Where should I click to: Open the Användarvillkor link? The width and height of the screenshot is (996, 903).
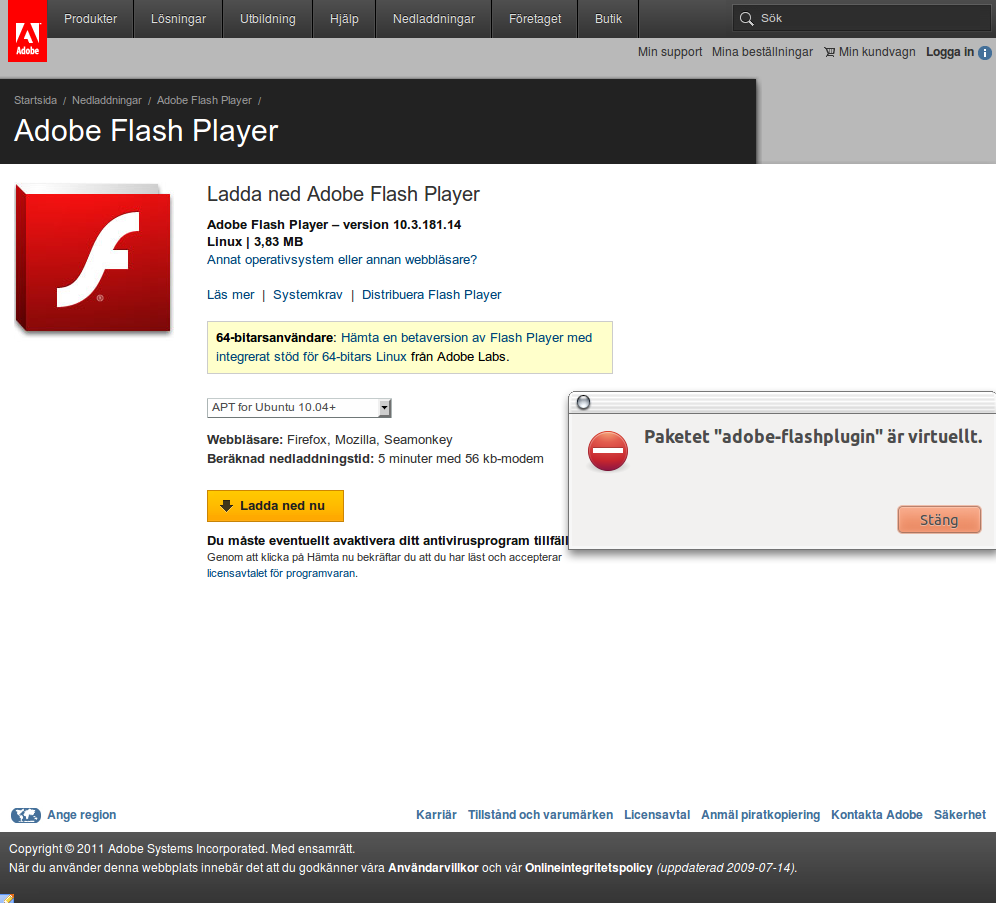pyautogui.click(x=433, y=868)
